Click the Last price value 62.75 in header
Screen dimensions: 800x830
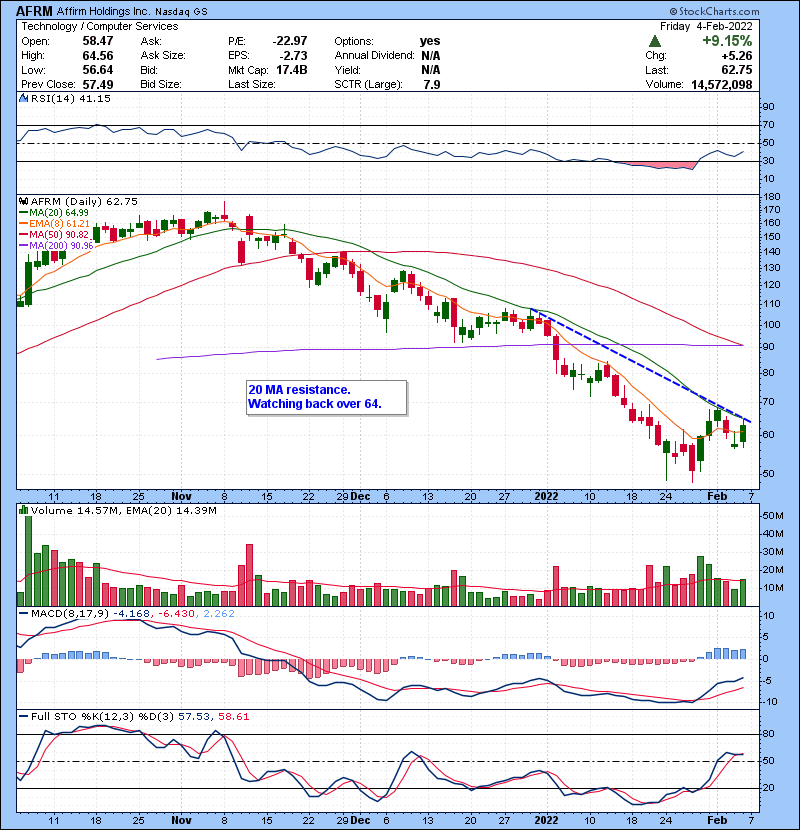pos(736,70)
